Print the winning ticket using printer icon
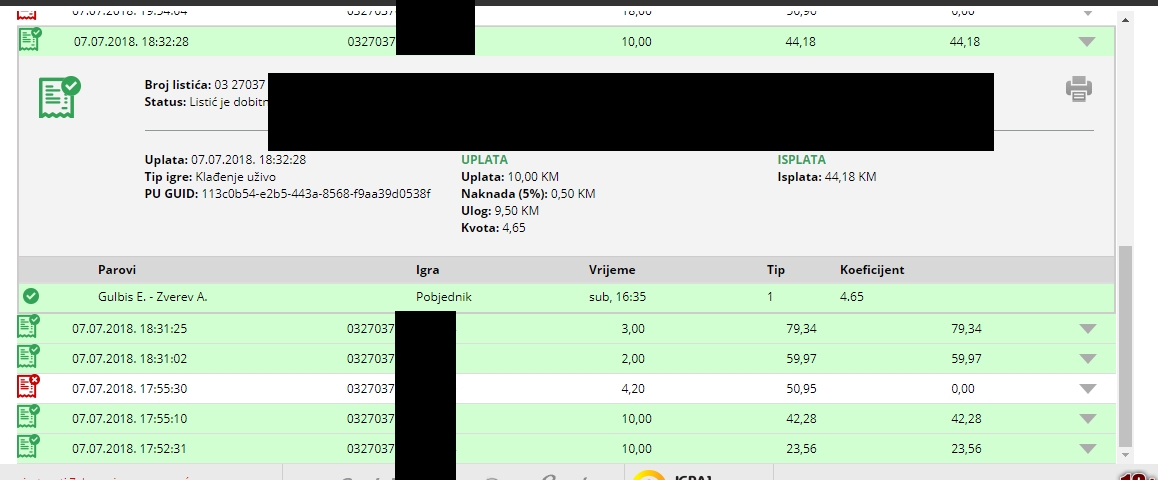This screenshot has height=480, width=1158. click(1078, 89)
